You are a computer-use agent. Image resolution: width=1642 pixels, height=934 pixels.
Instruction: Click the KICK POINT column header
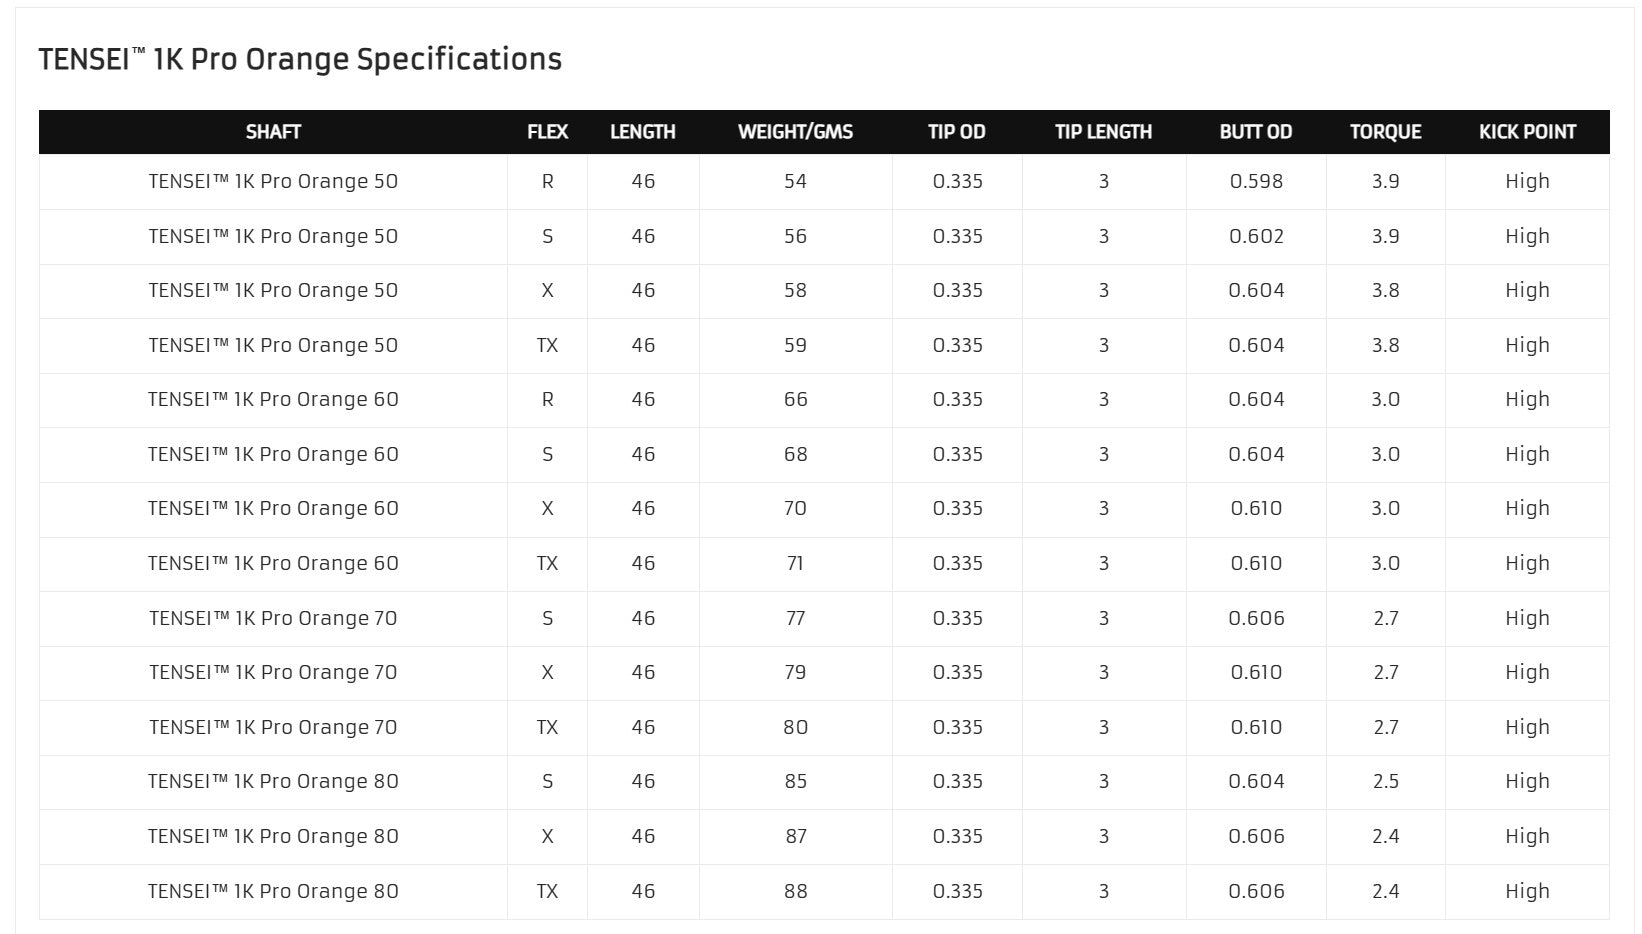[x=1527, y=132]
